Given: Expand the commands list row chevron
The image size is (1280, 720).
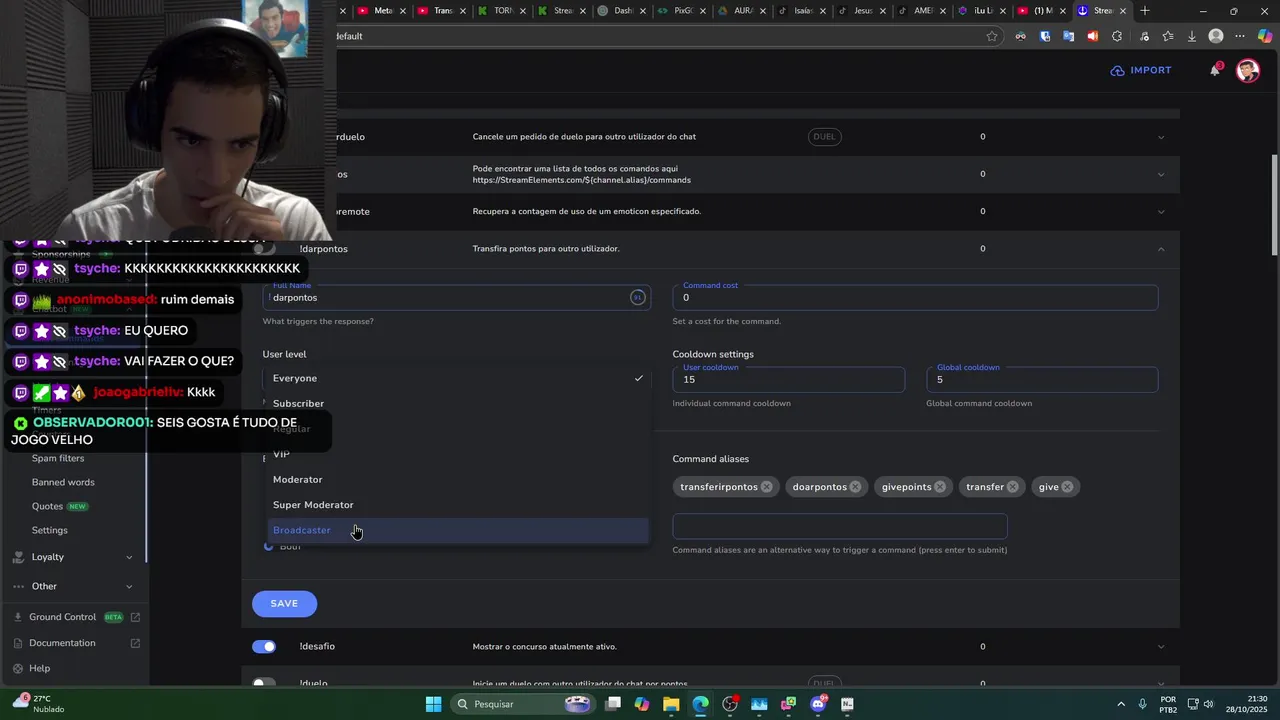Looking at the screenshot, I should pos(1161,174).
